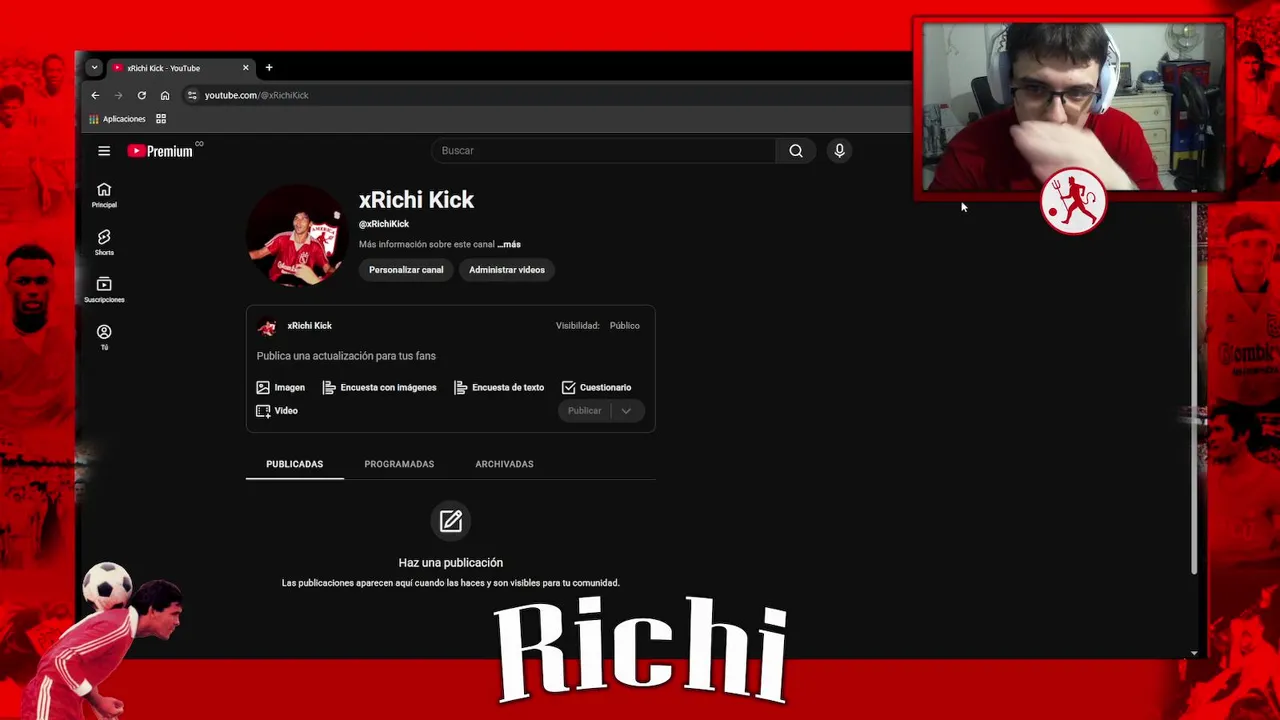Change the Visibilidad Público setting
The width and height of the screenshot is (1280, 720).
[x=625, y=325]
